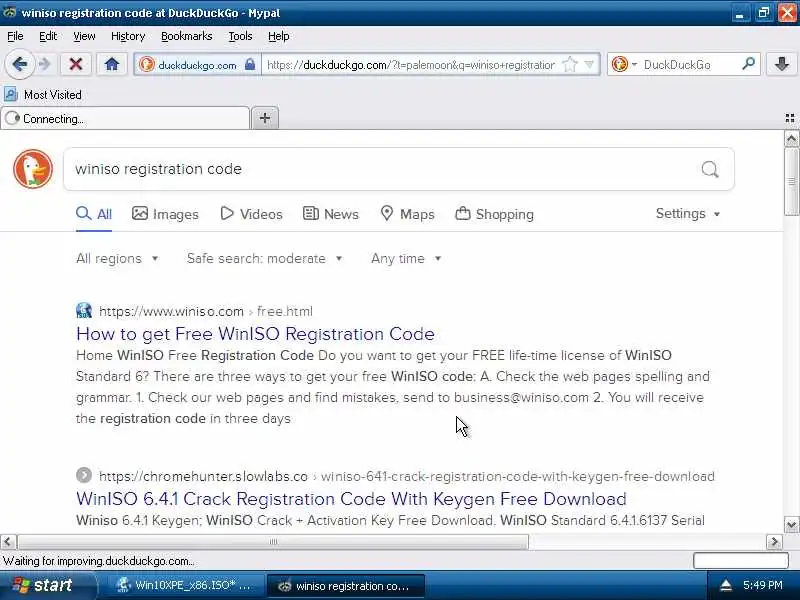
Task: Switch to the Shopping results tab
Action: pos(494,214)
